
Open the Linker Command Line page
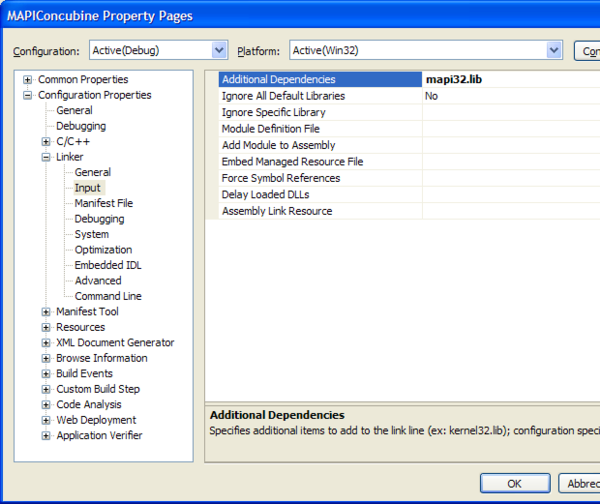click(x=108, y=296)
